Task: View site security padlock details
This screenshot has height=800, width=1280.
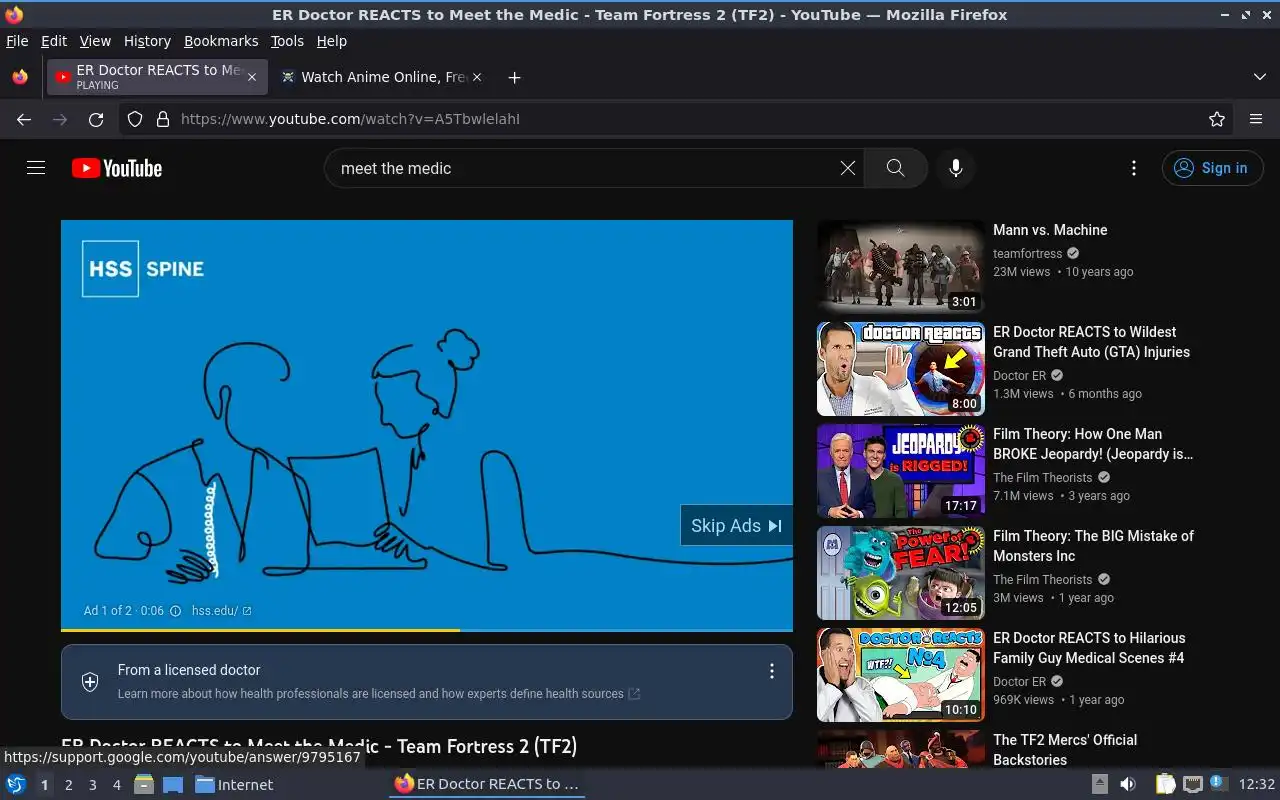Action: coord(163,119)
